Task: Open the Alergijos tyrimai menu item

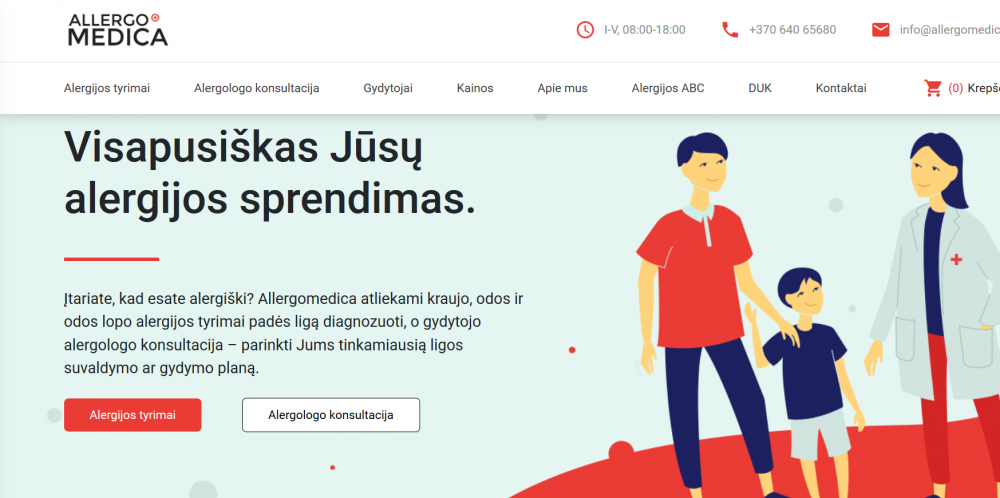Action: tap(107, 88)
